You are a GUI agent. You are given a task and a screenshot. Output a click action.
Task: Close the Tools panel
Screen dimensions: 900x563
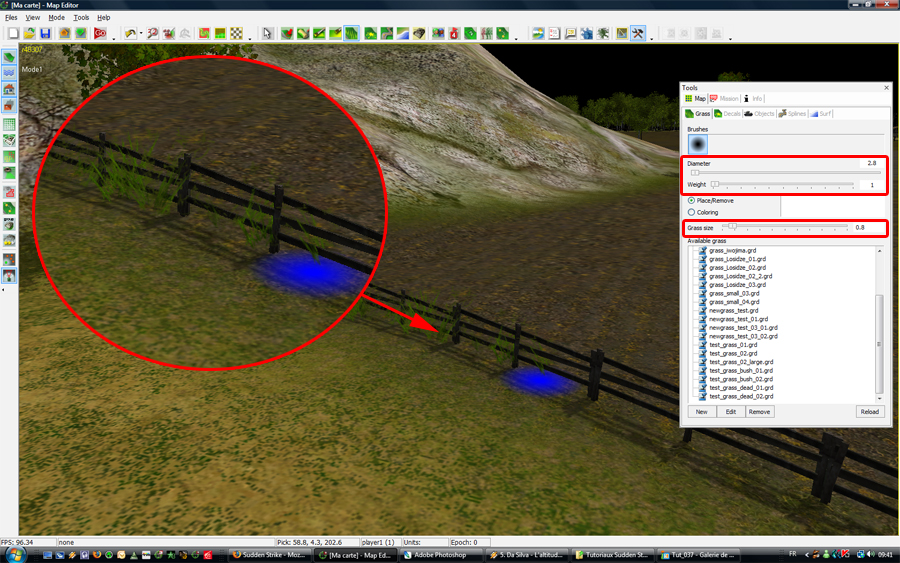(886, 88)
